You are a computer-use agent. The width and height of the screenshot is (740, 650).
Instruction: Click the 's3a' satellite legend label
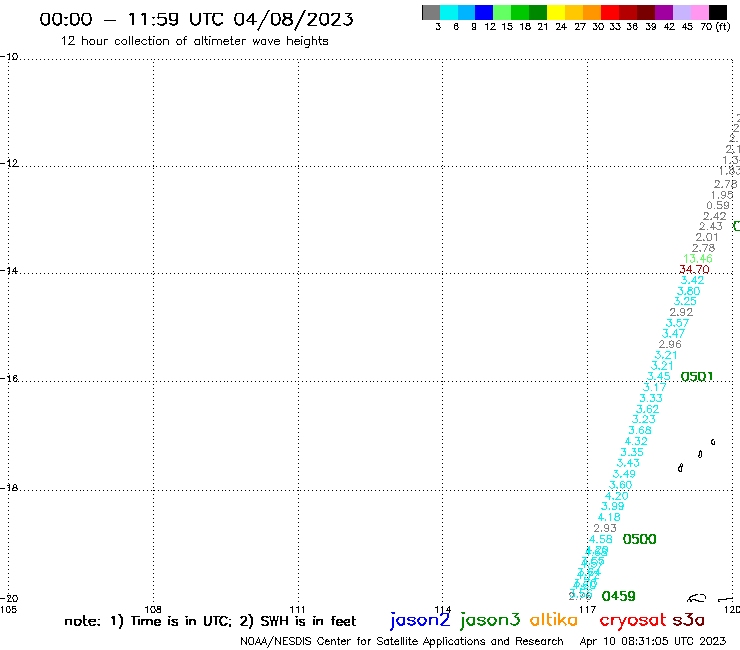pos(688,620)
